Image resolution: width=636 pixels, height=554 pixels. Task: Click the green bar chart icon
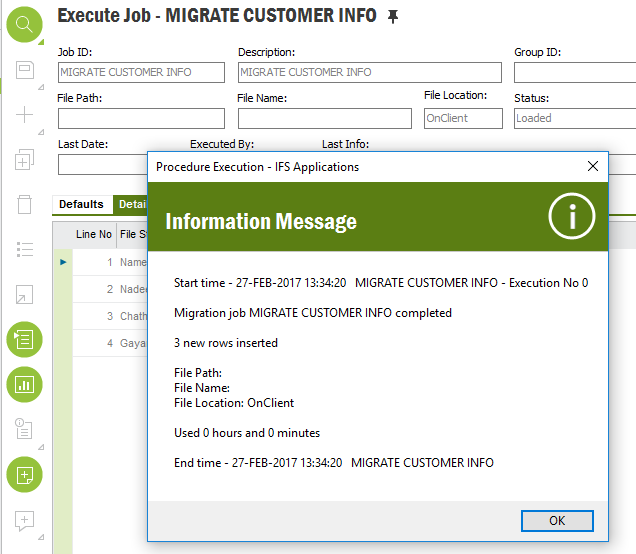[x=24, y=384]
